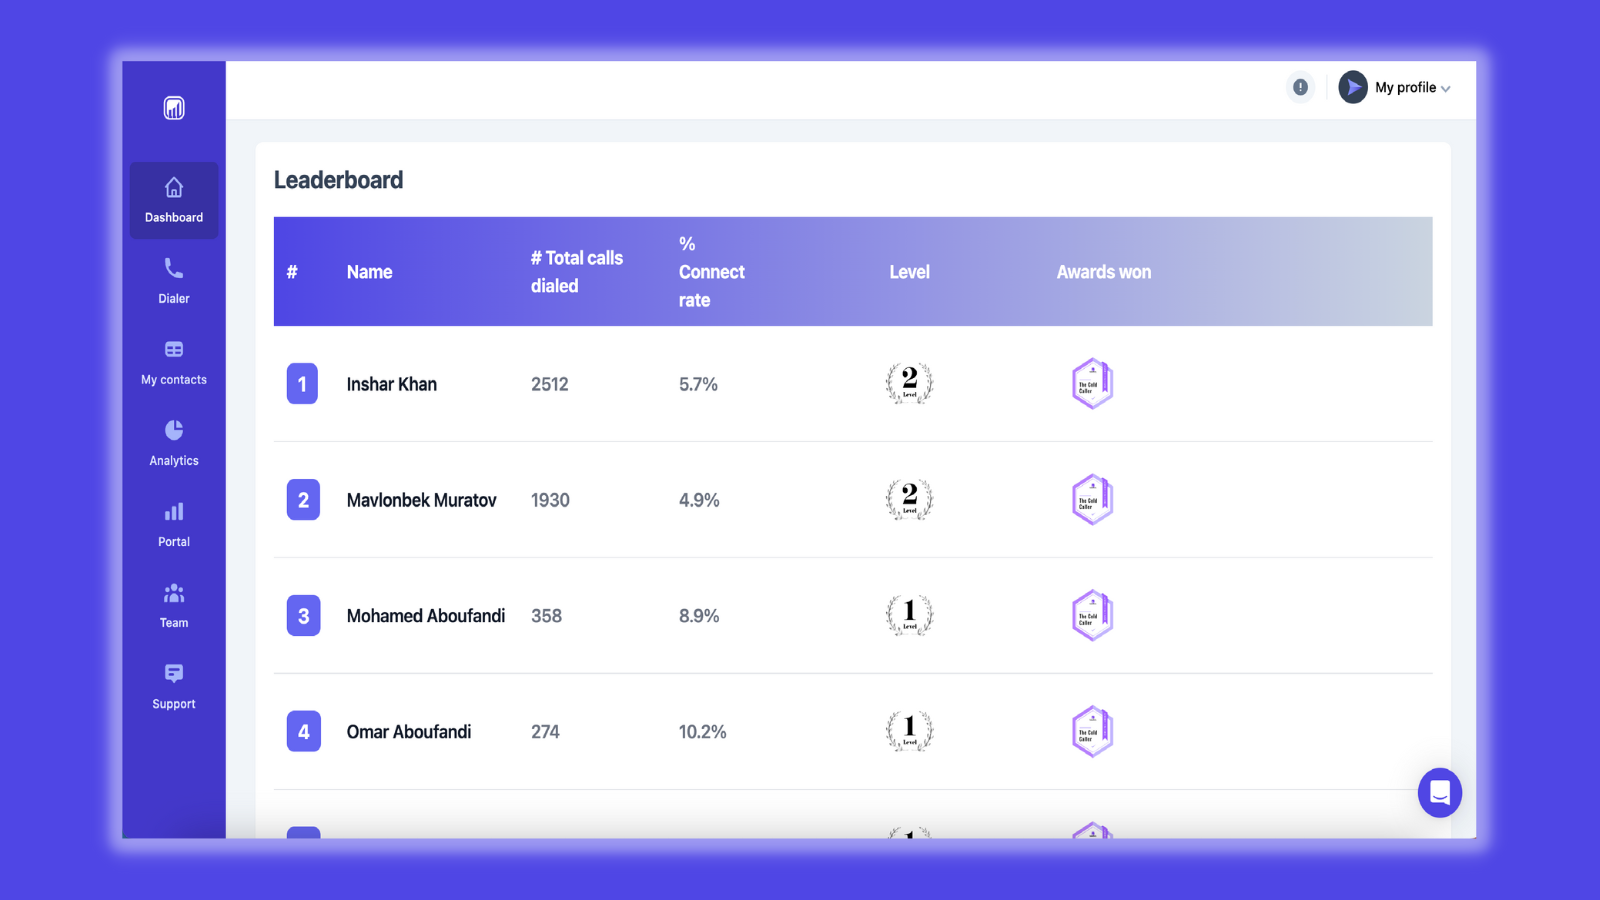Open the chat widget bubble
This screenshot has width=1600, height=900.
coord(1440,793)
